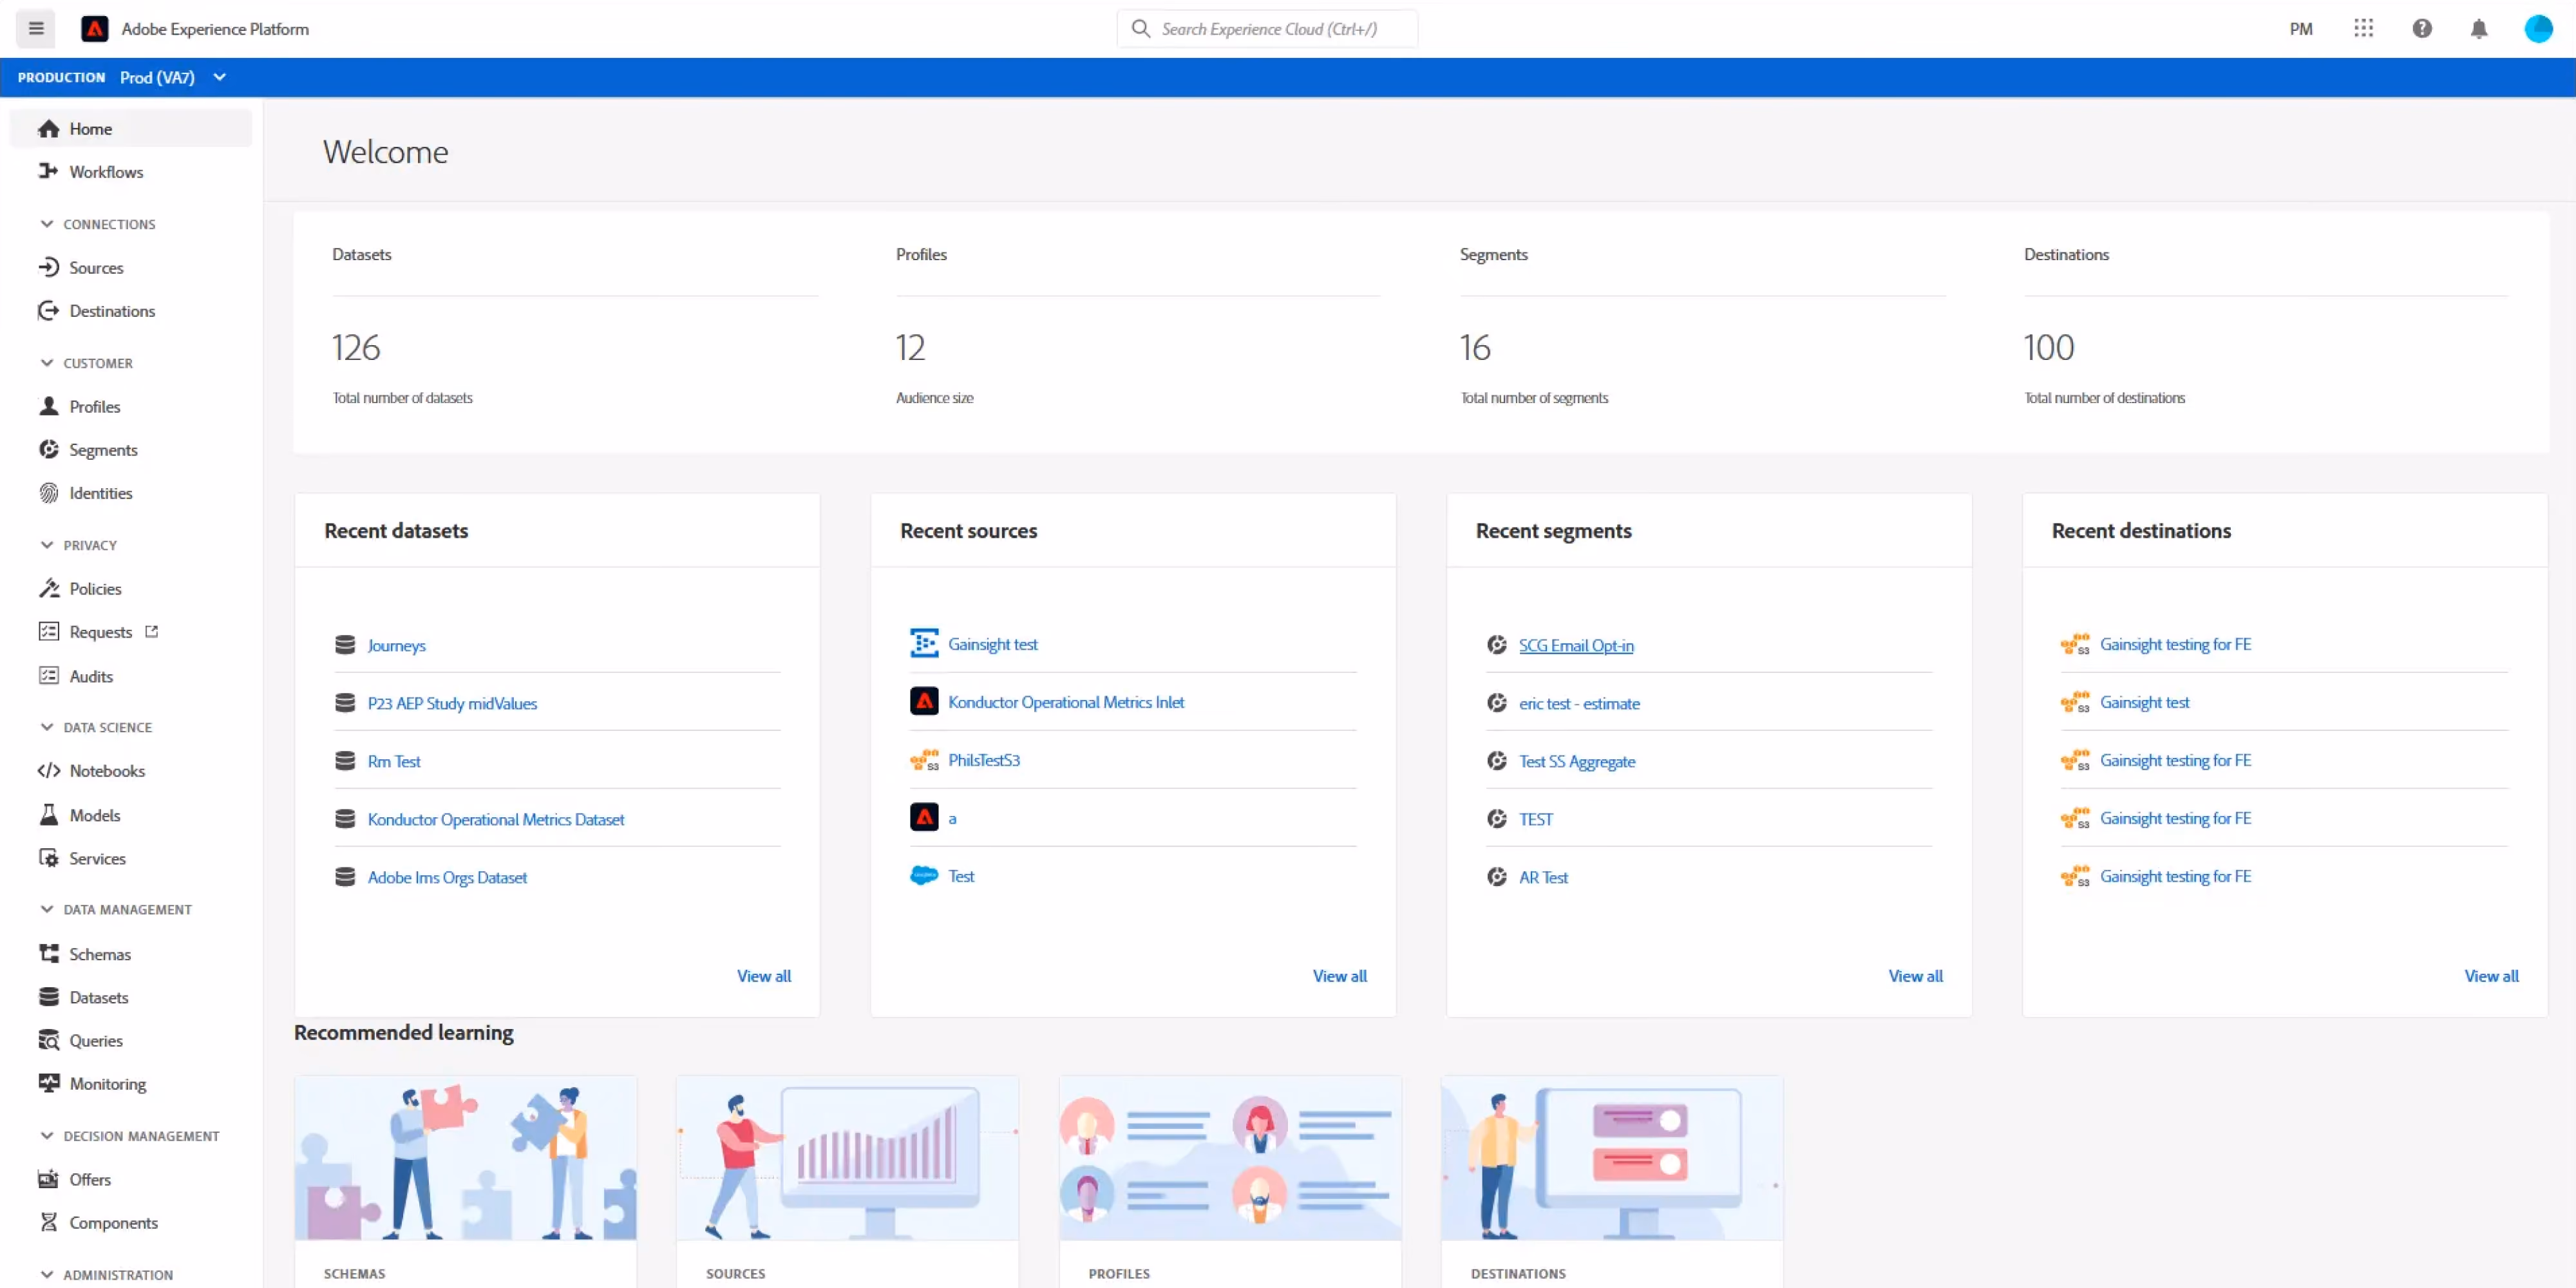Click the 126 total datasets count
Screen dimensions: 2576x1288
click(356, 347)
